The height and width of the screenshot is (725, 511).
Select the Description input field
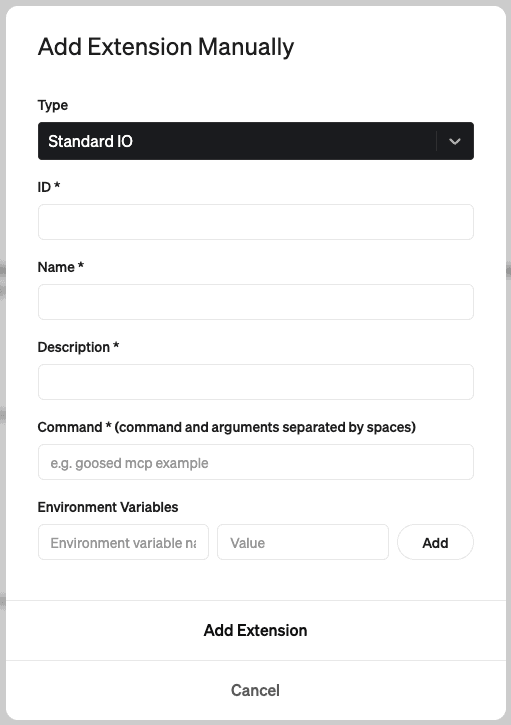(x=256, y=382)
